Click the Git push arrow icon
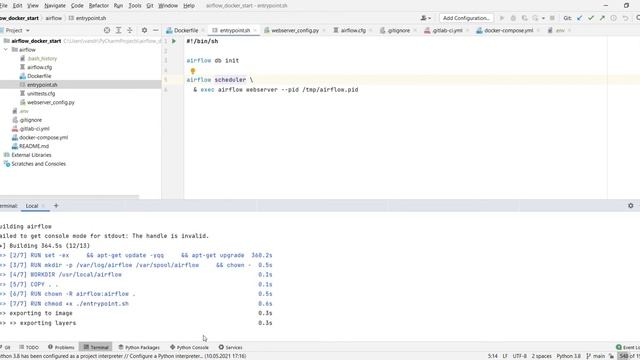640x360 pixels. [602, 18]
